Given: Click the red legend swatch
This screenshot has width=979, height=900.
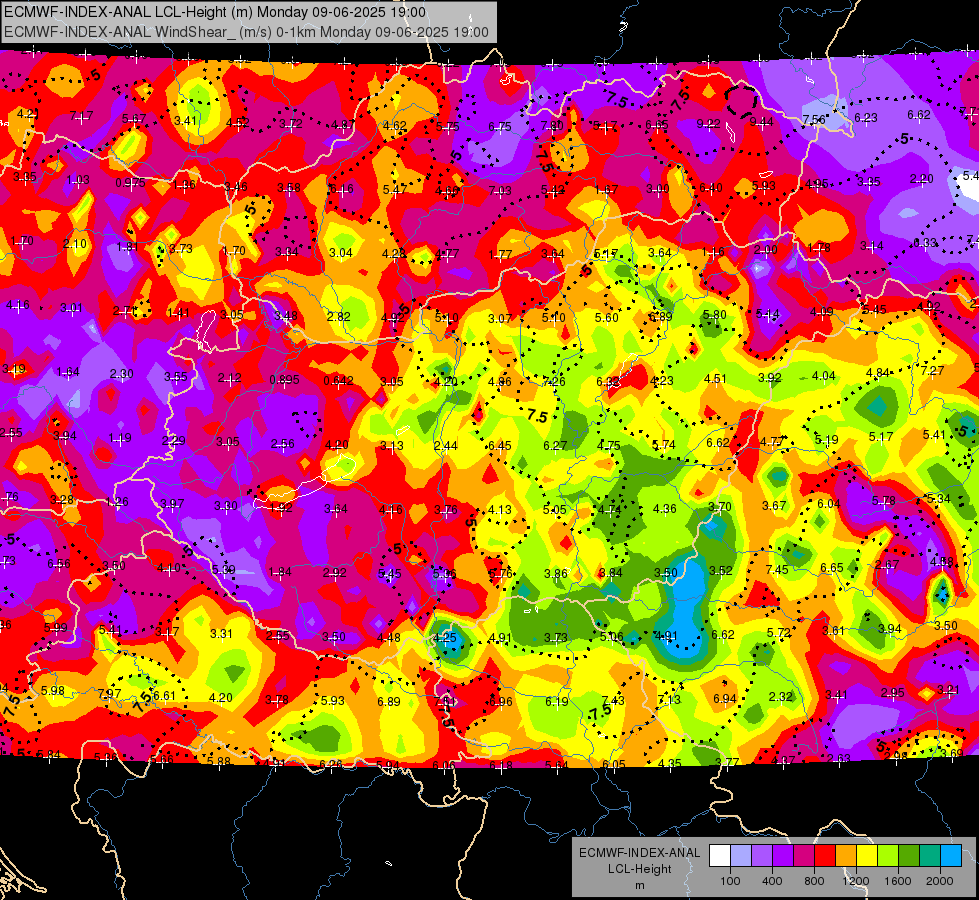Looking at the screenshot, I should coord(825,856).
